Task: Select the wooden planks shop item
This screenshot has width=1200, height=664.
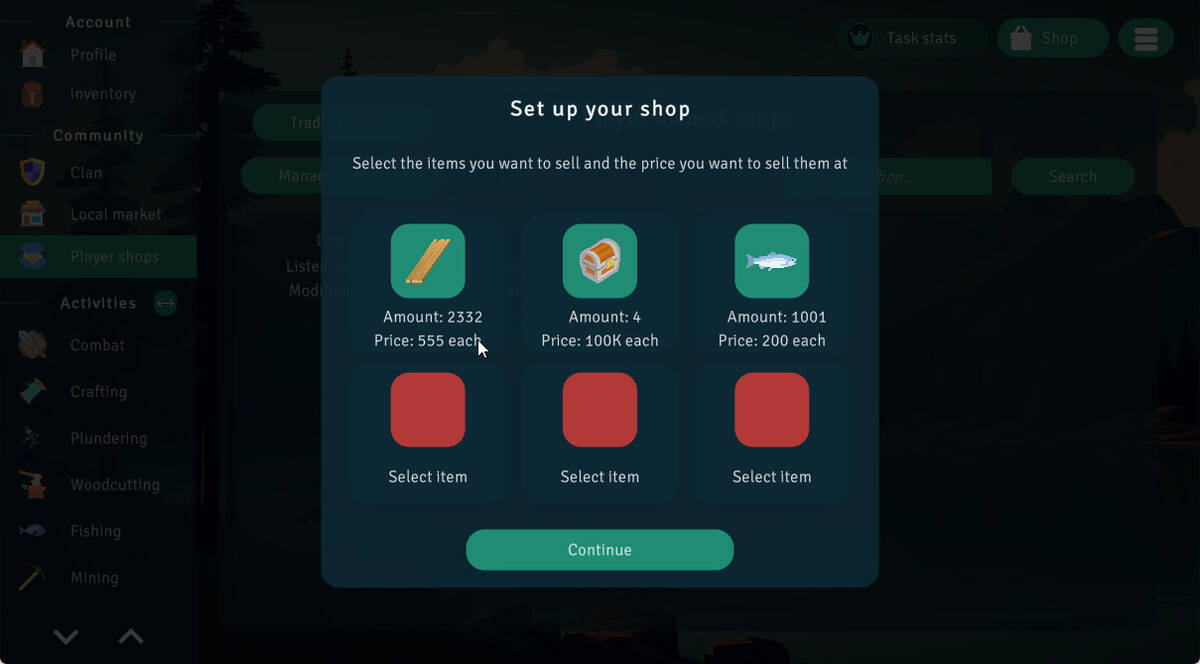Action: pos(428,261)
